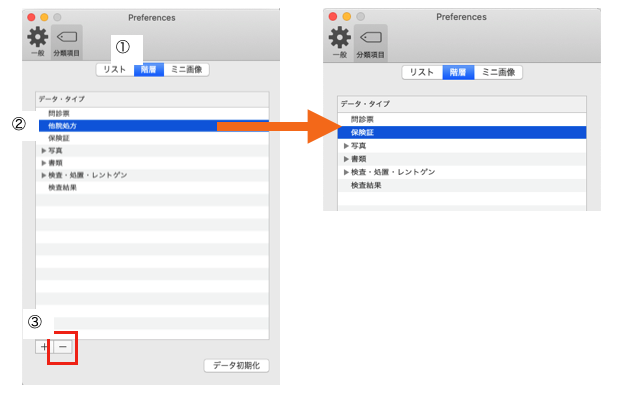Image resolution: width=618 pixels, height=402 pixels.
Task: Expand 写真 in the right window list
Action: [x=346, y=146]
